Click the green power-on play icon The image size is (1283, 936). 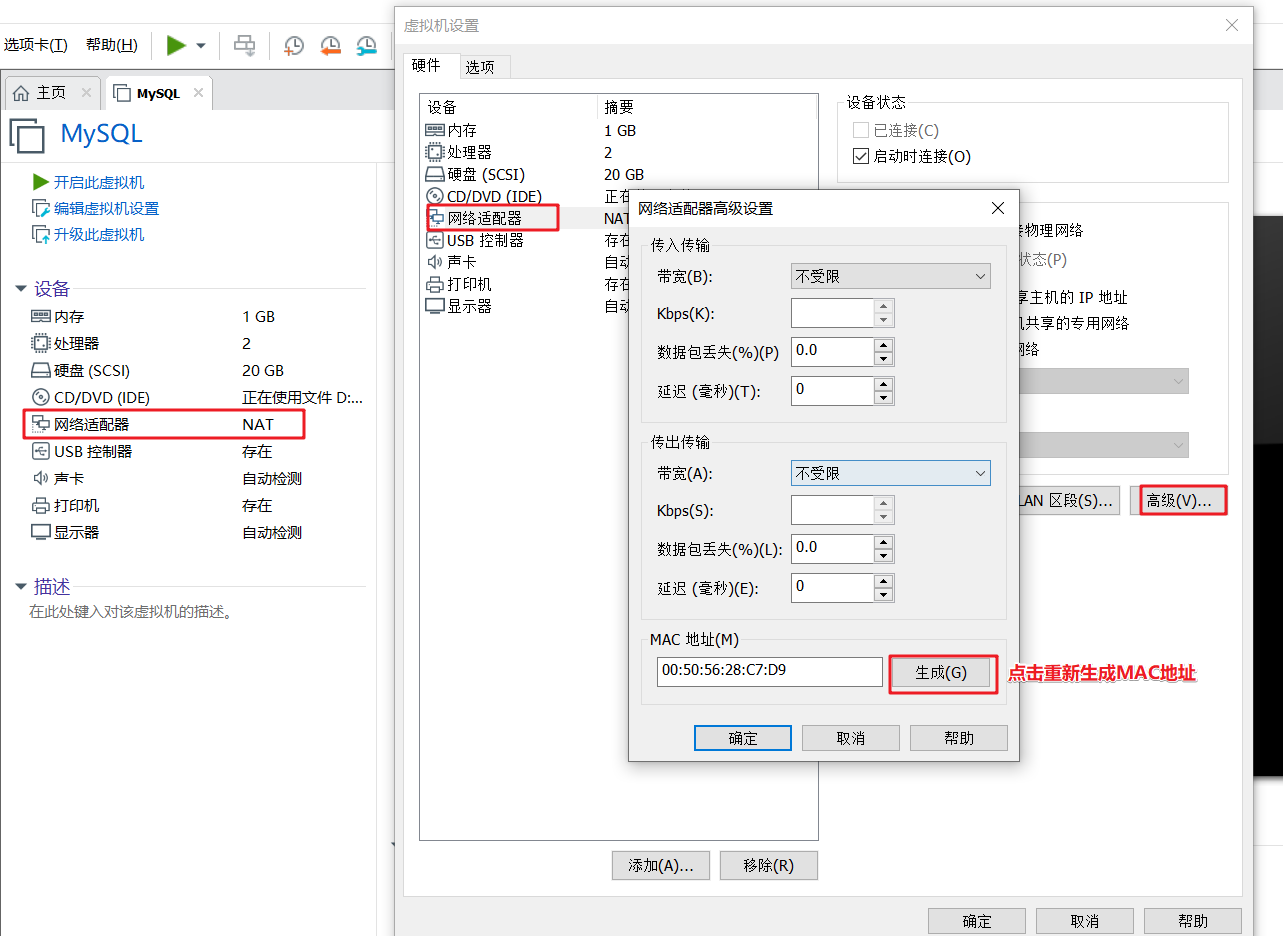176,45
